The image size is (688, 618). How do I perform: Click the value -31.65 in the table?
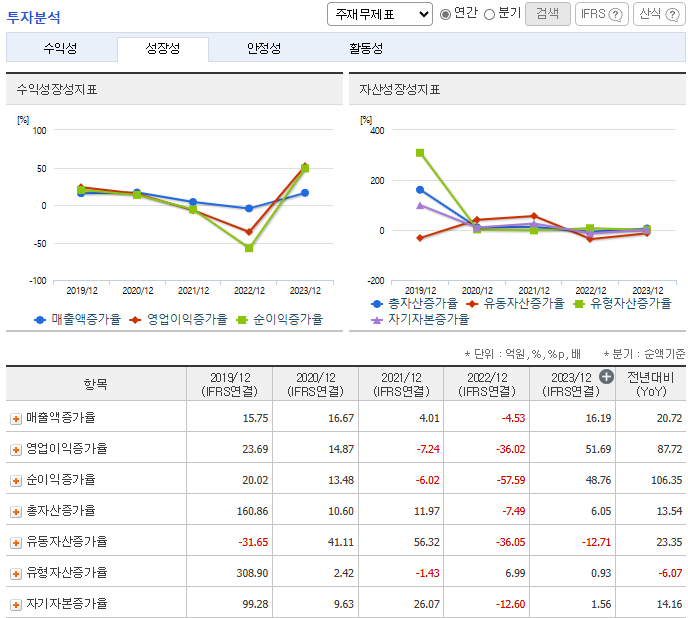pos(253,542)
